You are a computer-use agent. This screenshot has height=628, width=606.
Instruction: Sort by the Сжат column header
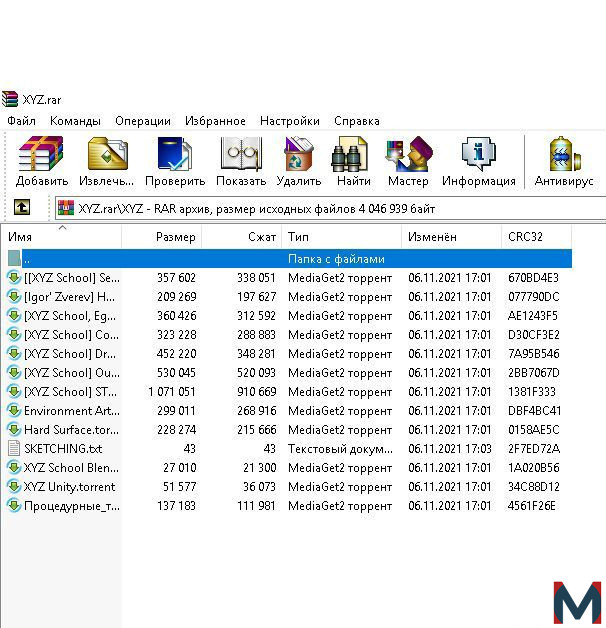coord(242,237)
